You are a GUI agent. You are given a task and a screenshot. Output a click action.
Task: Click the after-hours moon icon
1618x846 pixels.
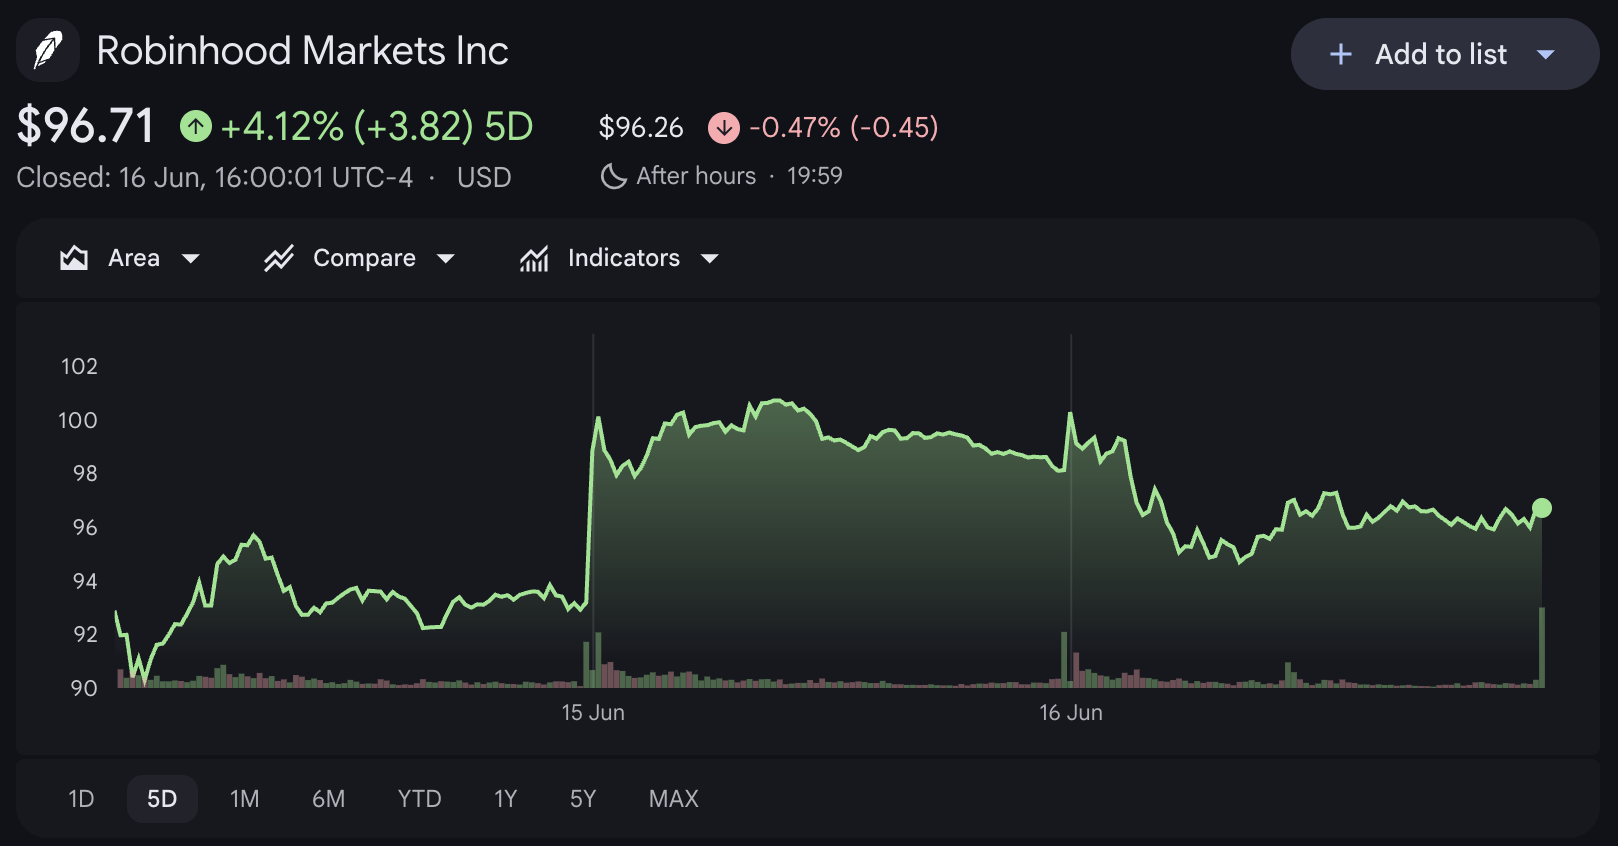coord(613,176)
